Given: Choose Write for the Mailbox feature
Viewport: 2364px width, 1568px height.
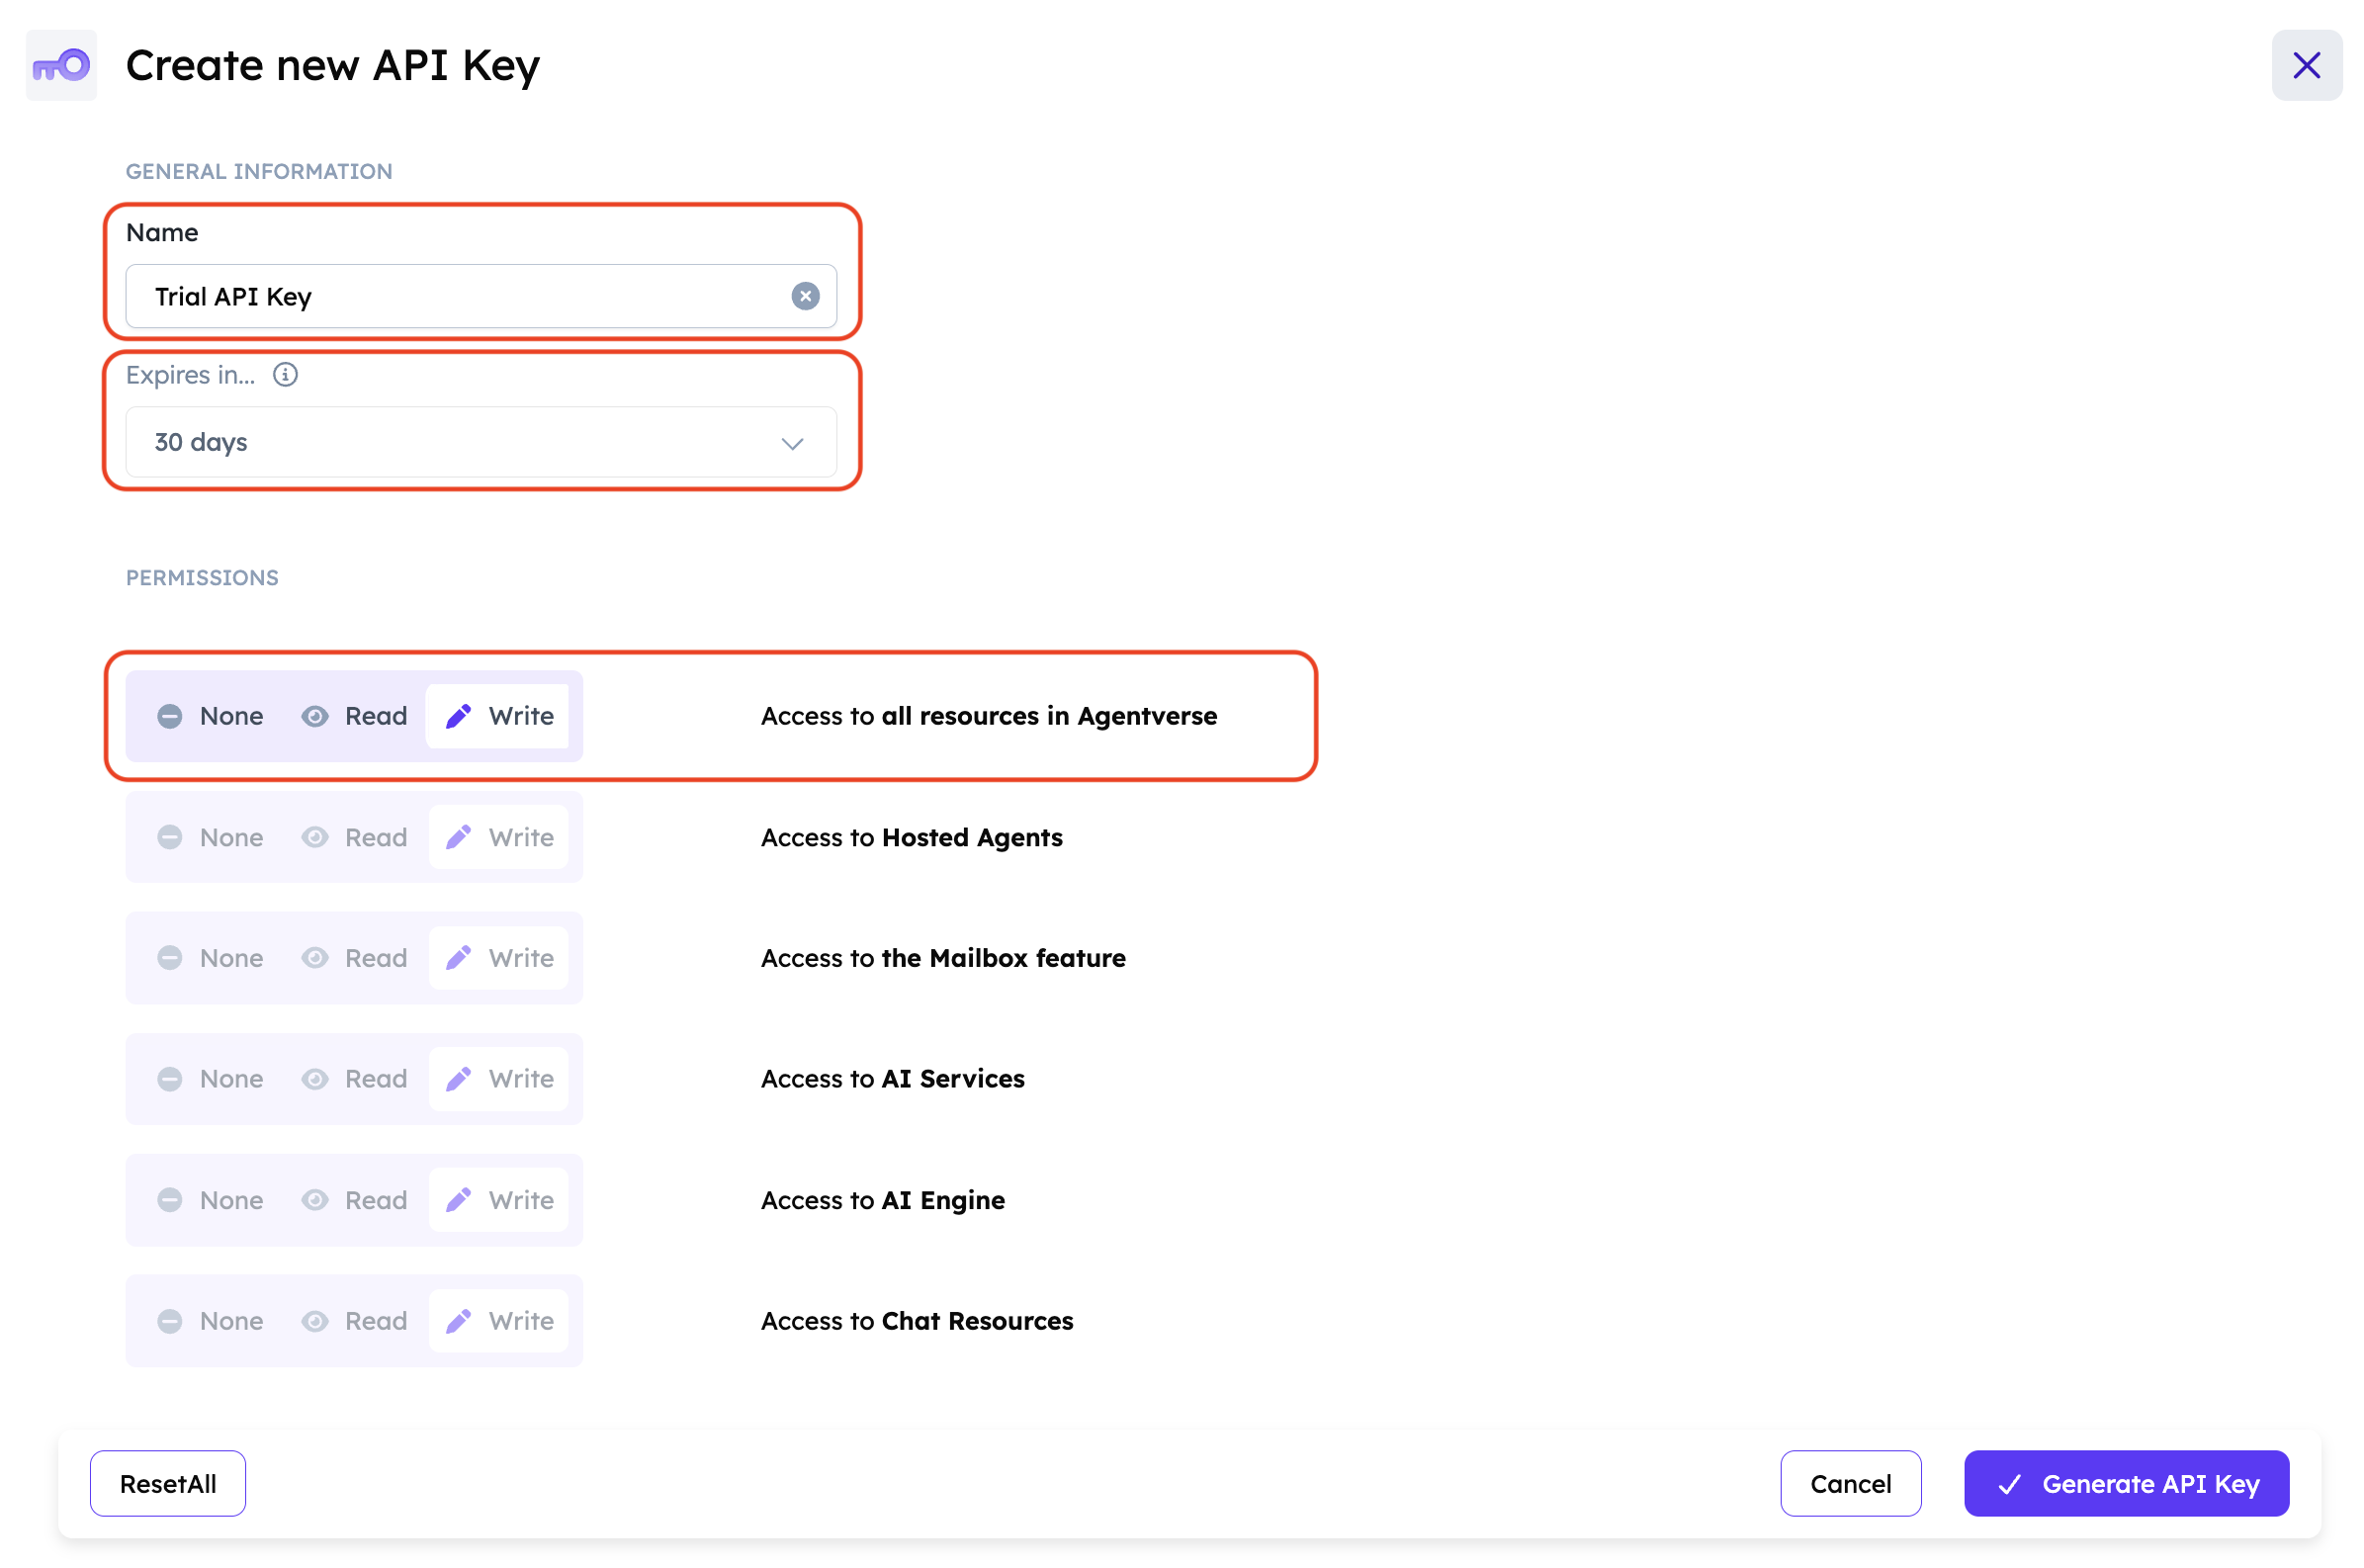Looking at the screenshot, I should pyautogui.click(x=498, y=958).
